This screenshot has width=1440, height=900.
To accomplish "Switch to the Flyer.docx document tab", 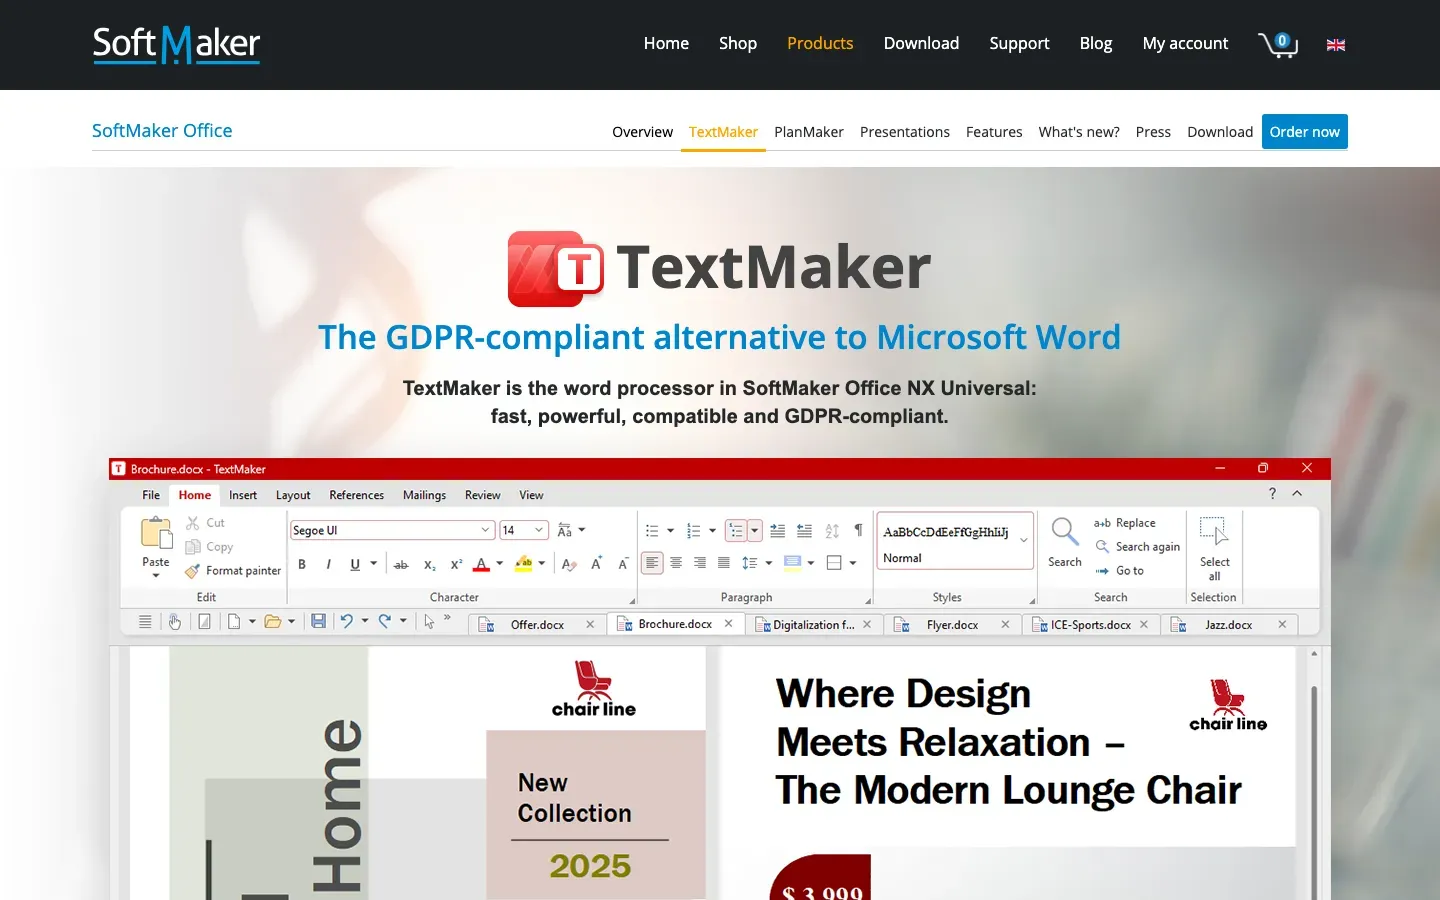I will coord(952,625).
